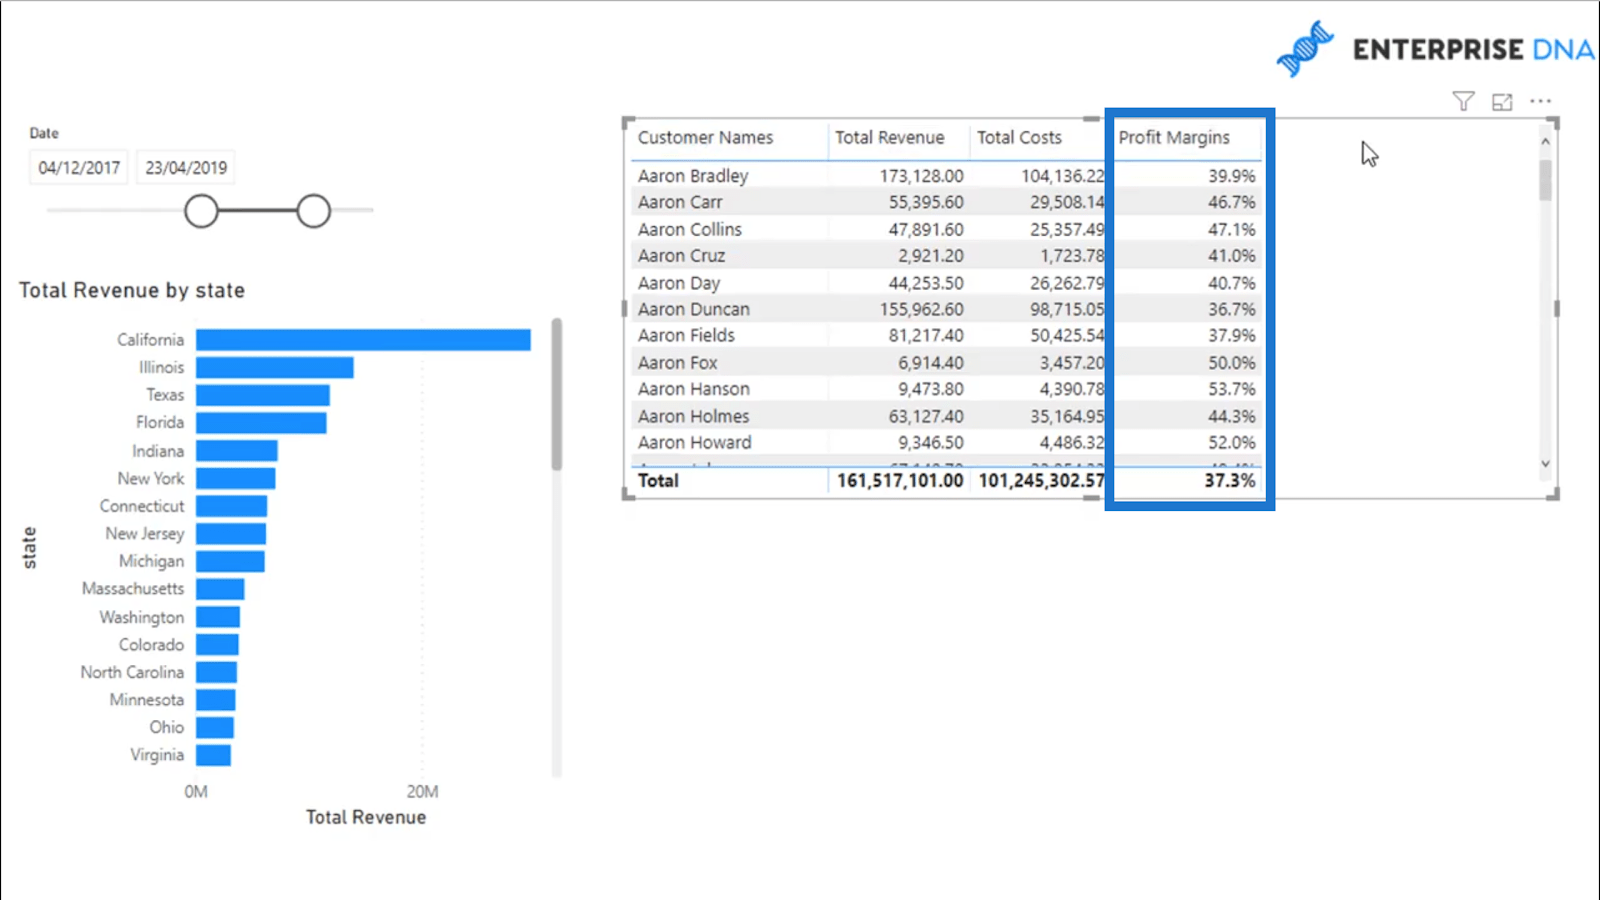Viewport: 1600px width, 900px height.
Task: Select the Illinois bar
Action: point(275,367)
